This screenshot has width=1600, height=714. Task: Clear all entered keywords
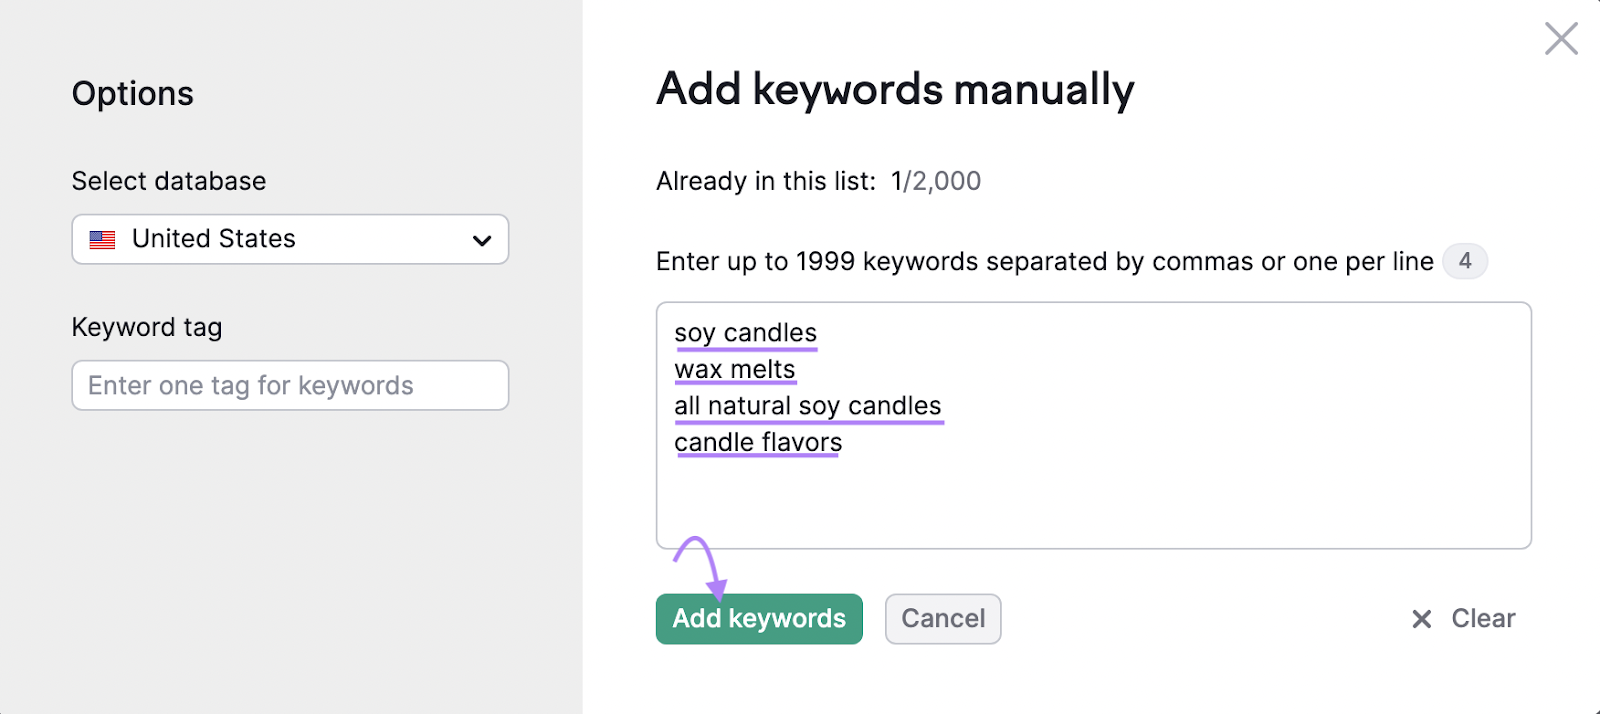pyautogui.click(x=1463, y=619)
